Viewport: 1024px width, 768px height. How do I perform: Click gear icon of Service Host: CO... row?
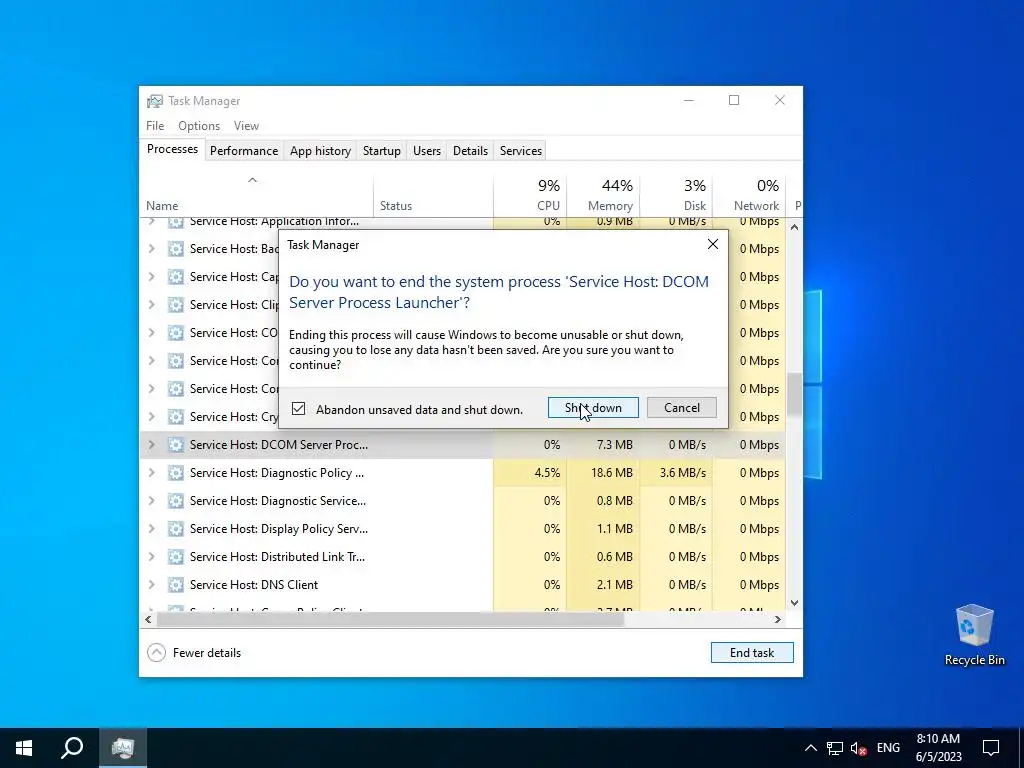[175, 333]
